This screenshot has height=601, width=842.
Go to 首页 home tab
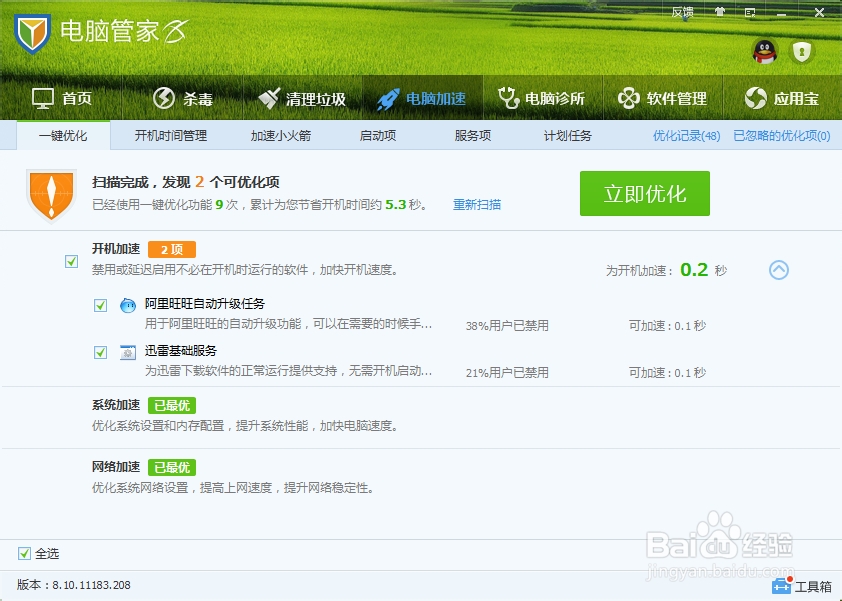(61, 98)
